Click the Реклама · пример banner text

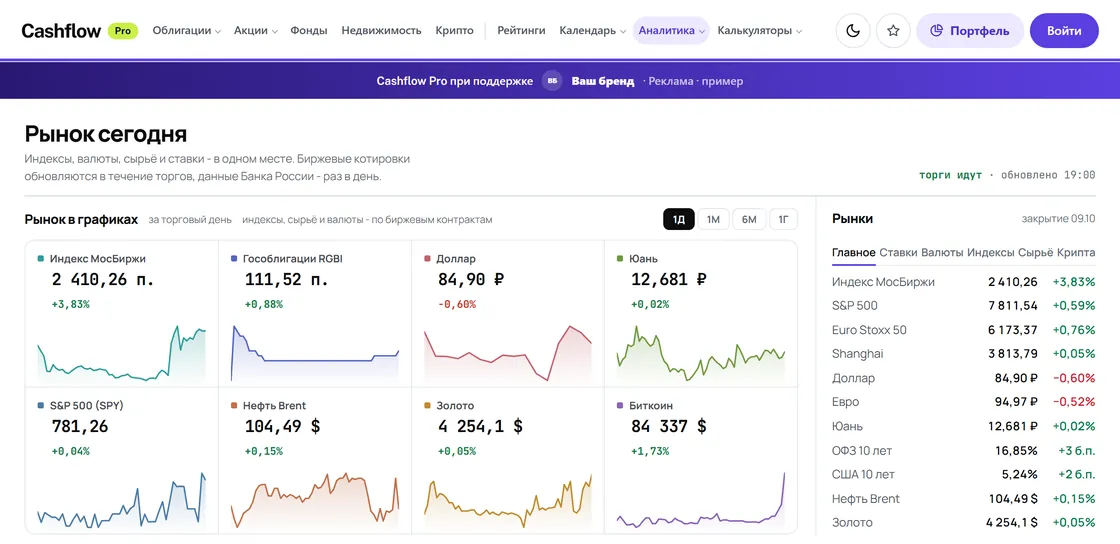(x=696, y=81)
